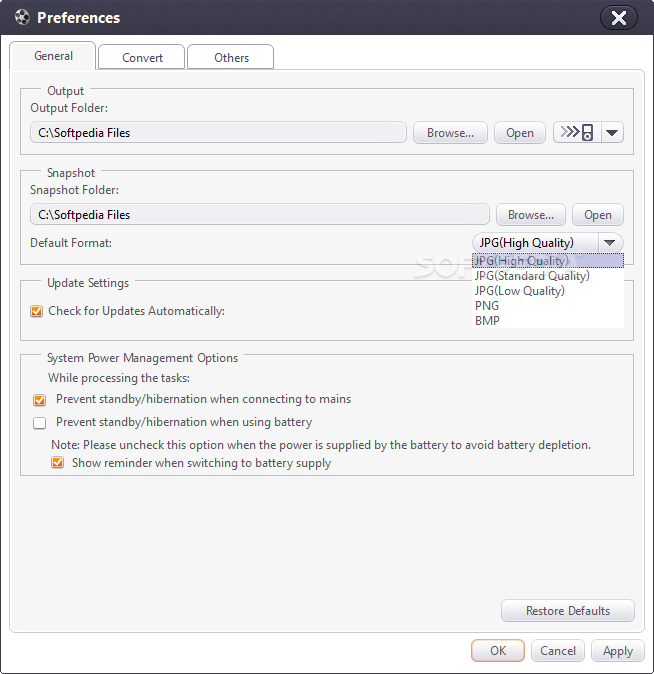Click the transfer-to-device output icon
The width and height of the screenshot is (654, 674).
tap(577, 132)
